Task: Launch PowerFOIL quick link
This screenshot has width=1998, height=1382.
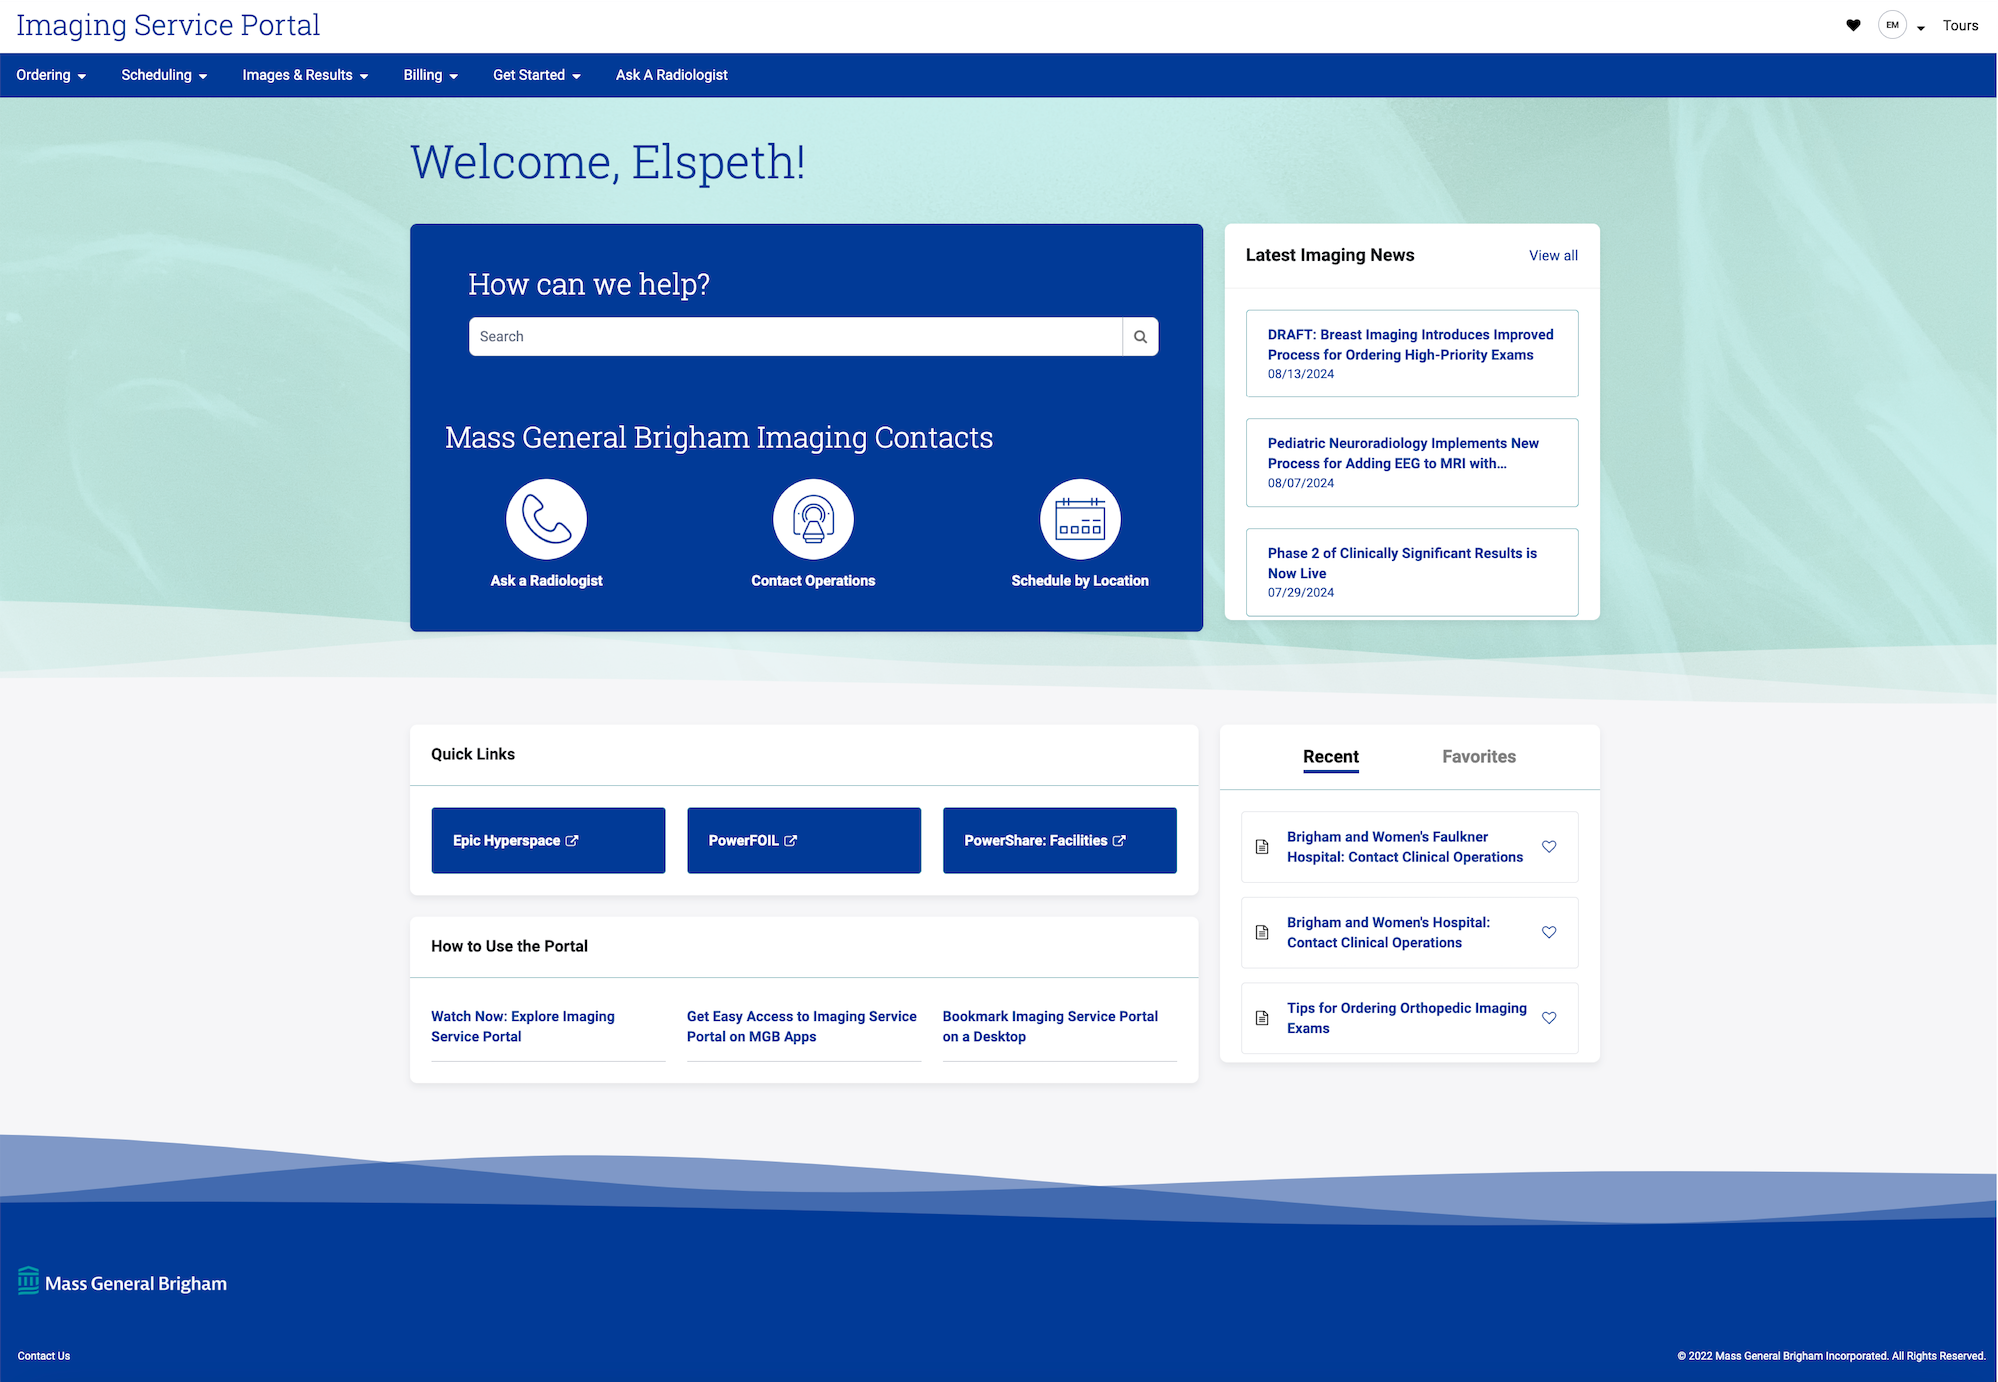Action: (804, 841)
